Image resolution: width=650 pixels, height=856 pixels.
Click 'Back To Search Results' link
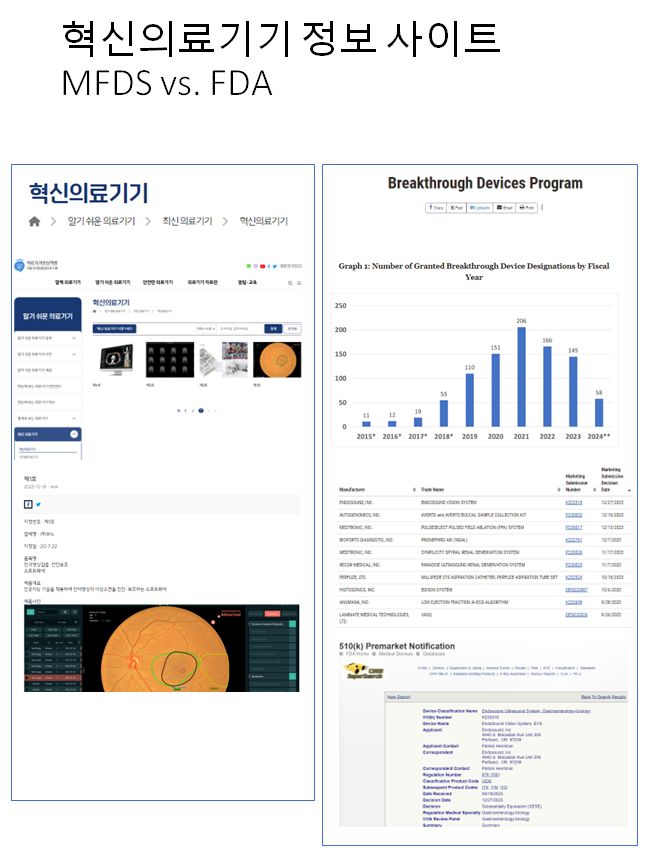[603, 697]
